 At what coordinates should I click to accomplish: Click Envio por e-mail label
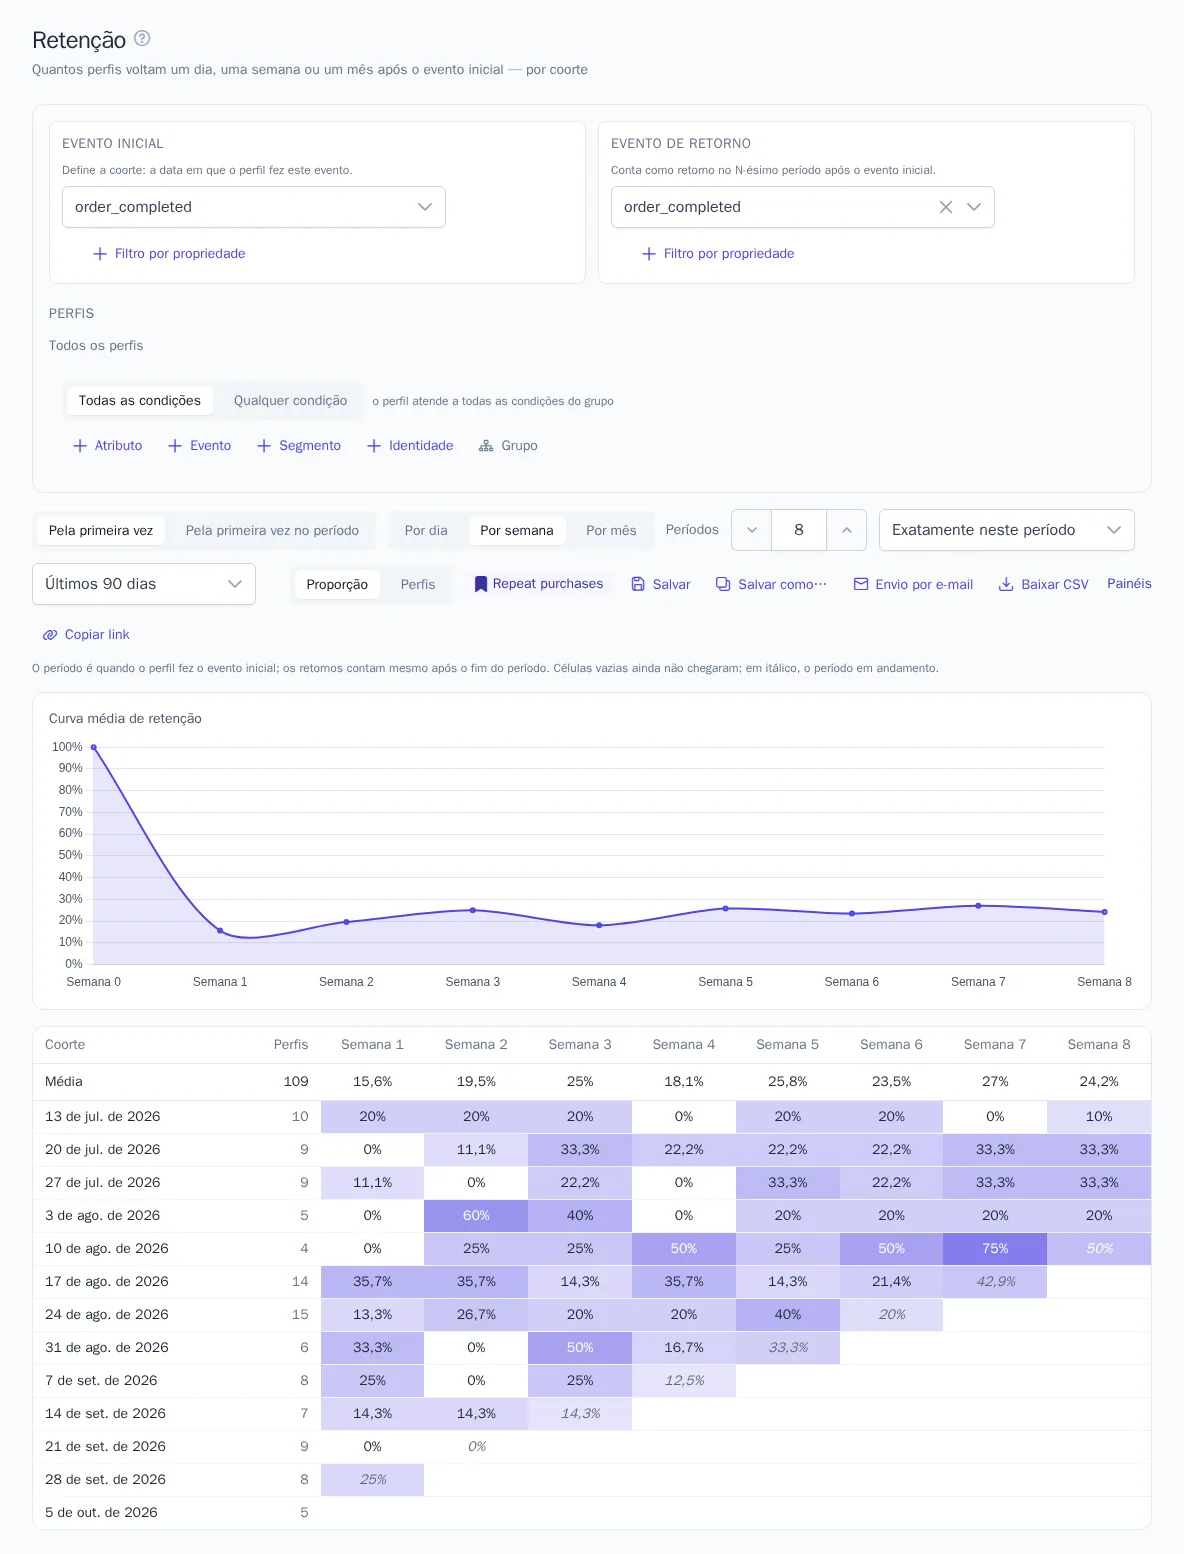click(x=924, y=584)
